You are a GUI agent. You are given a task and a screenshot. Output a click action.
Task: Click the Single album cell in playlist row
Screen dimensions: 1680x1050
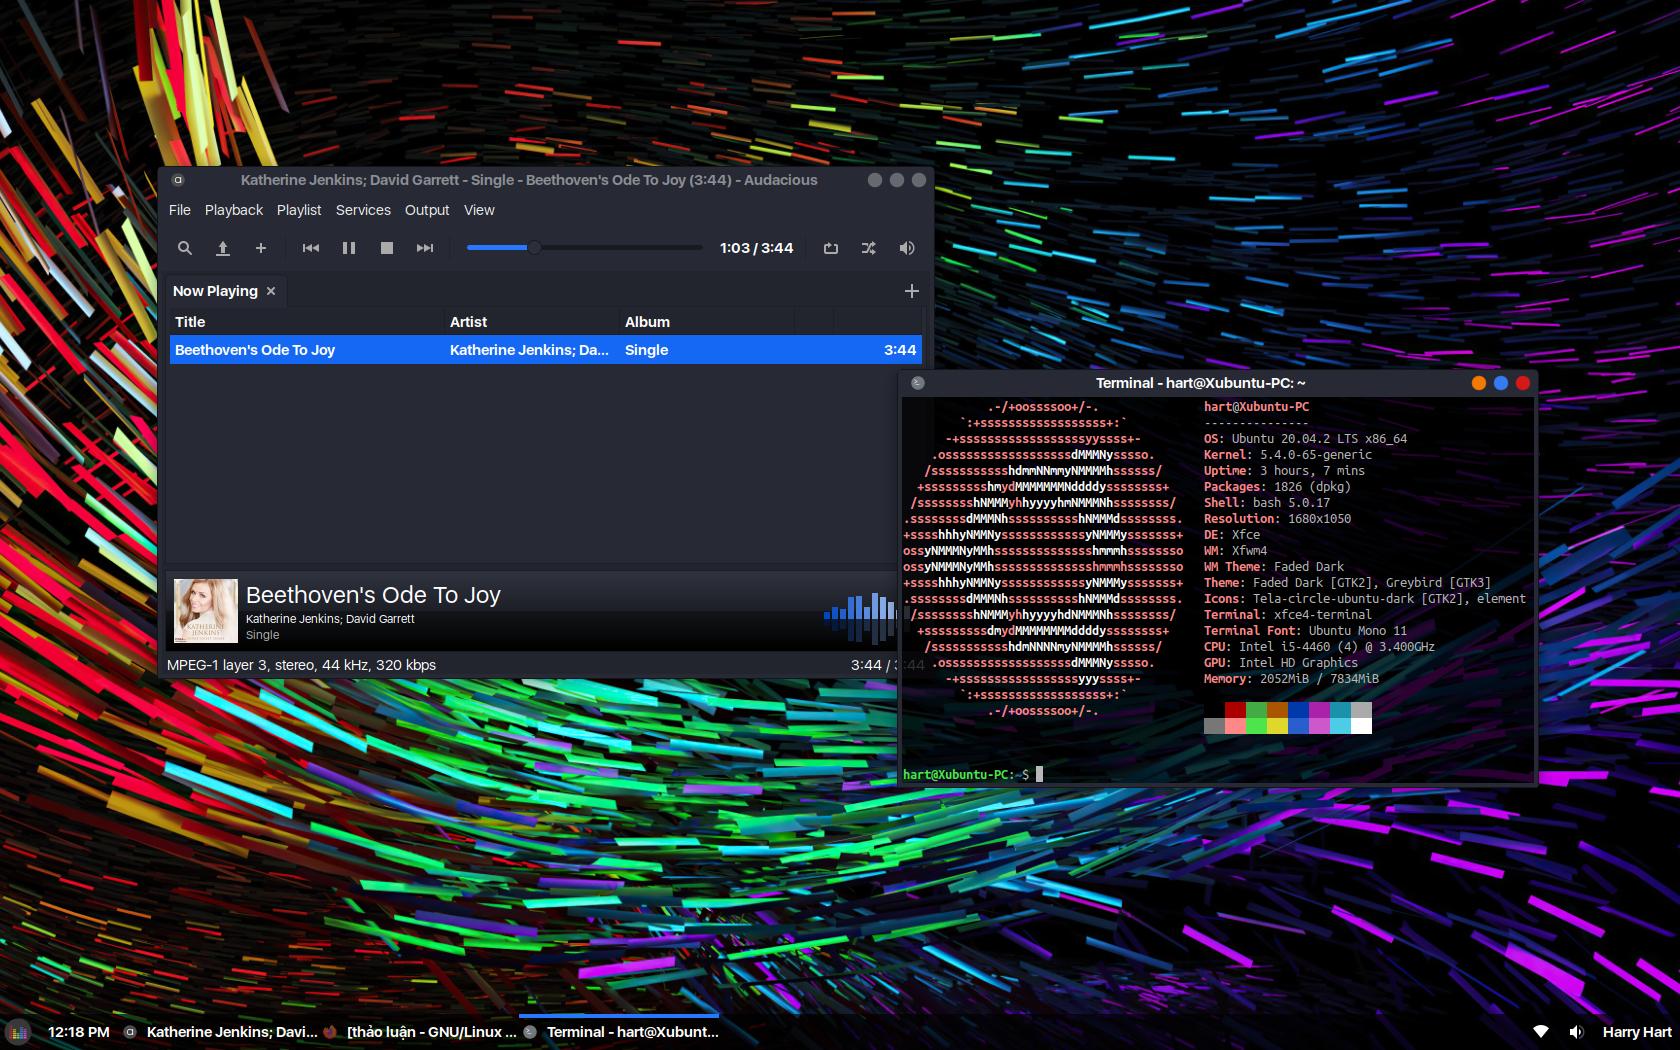coord(646,350)
